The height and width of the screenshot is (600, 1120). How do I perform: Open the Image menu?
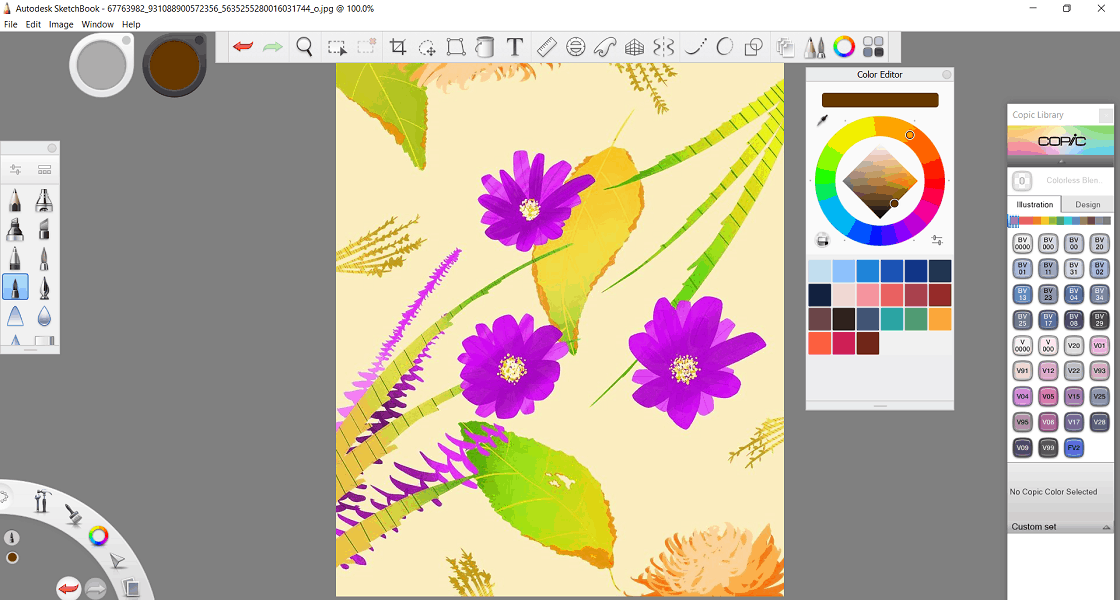coord(61,24)
